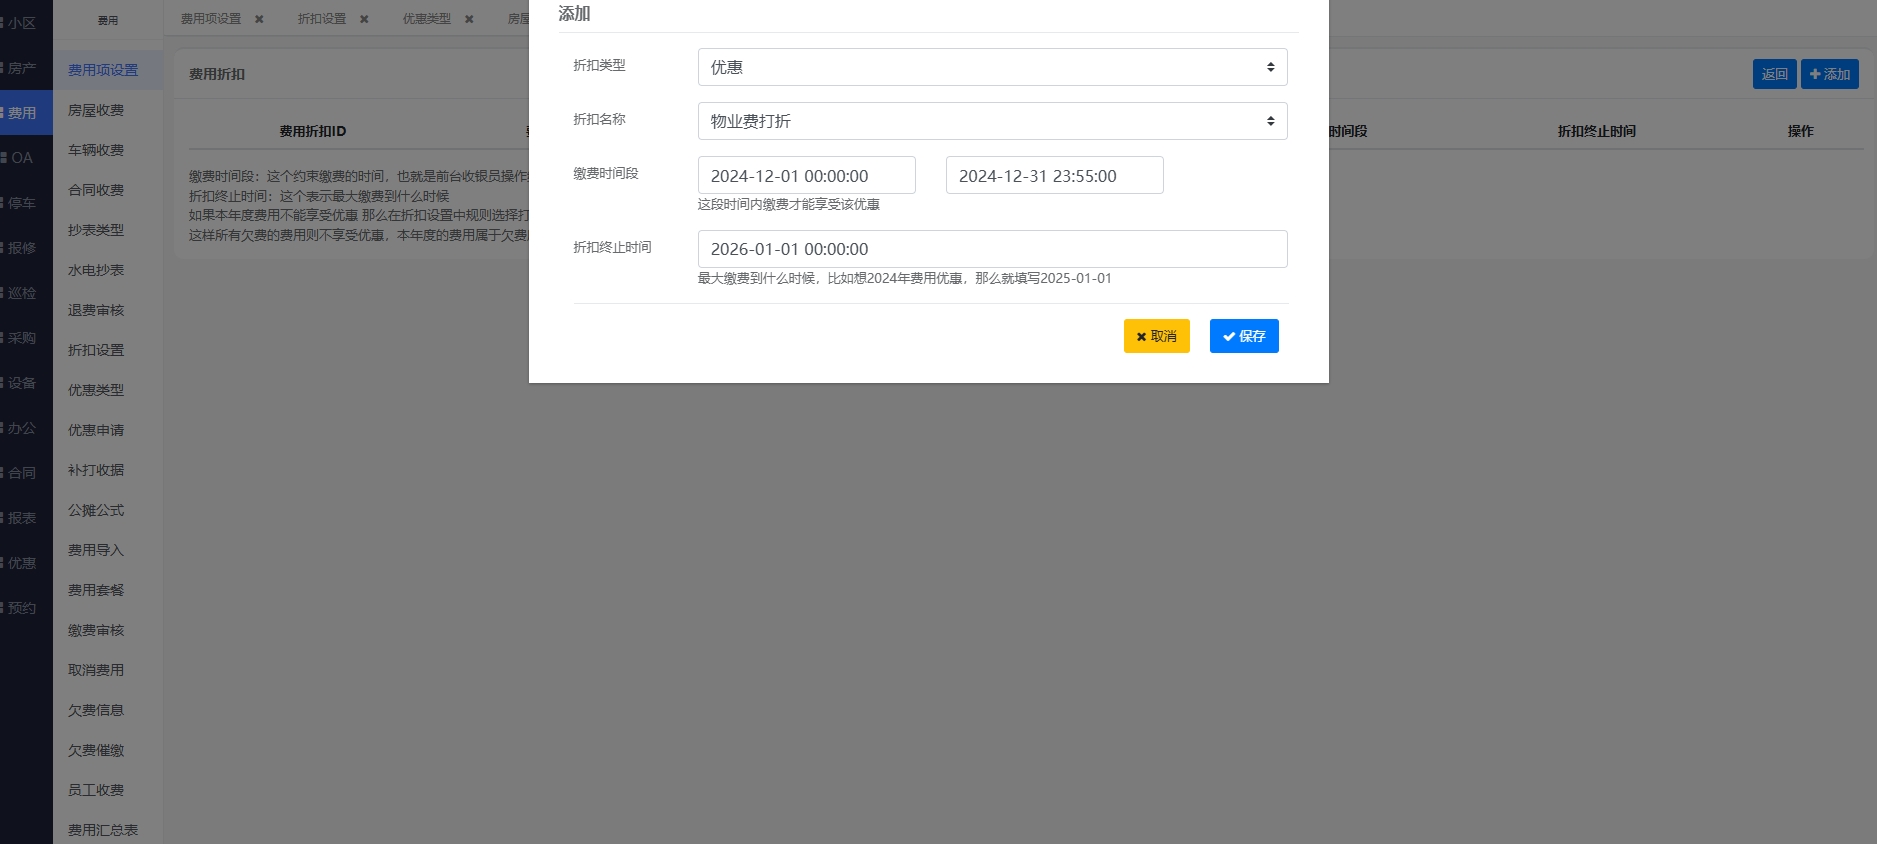Open the 停车 module in sidebar
Viewport: 1877px width, 844px height.
coord(22,203)
